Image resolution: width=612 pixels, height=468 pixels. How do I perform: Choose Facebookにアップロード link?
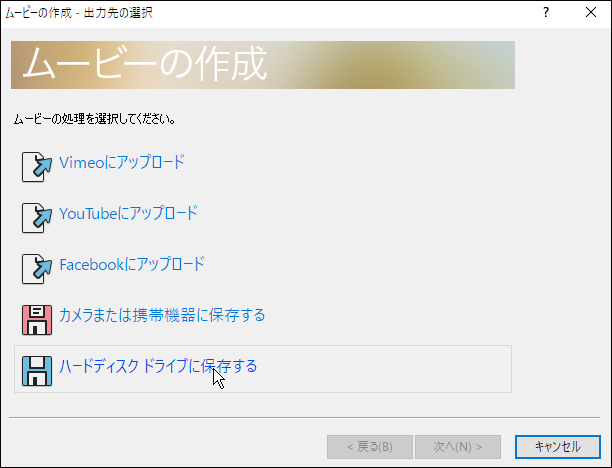coord(132,264)
